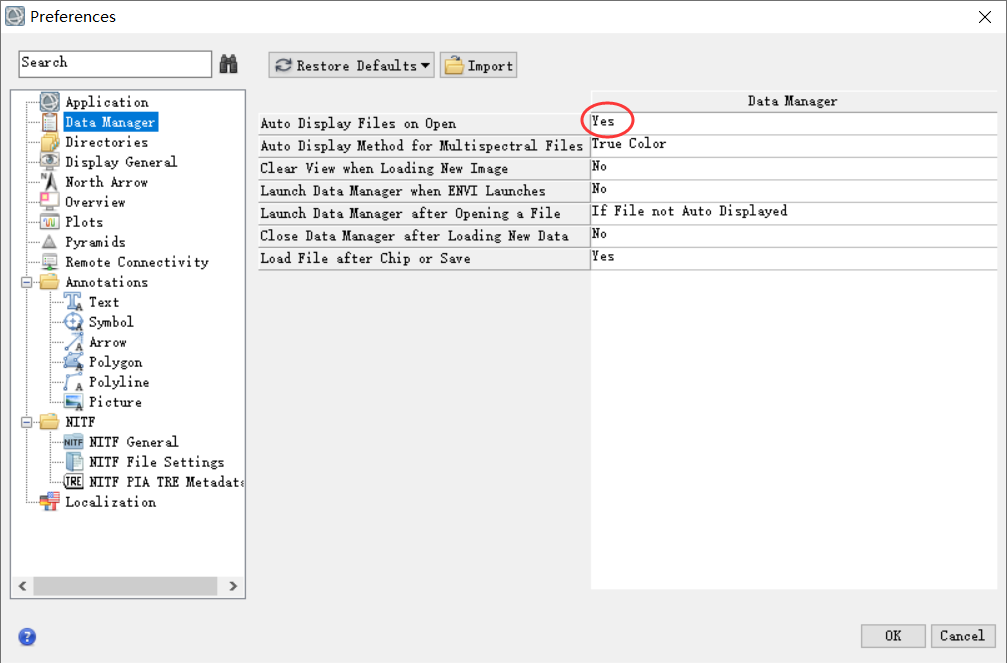
Task: Change Clear View when Loading New Image value
Action: [794, 167]
